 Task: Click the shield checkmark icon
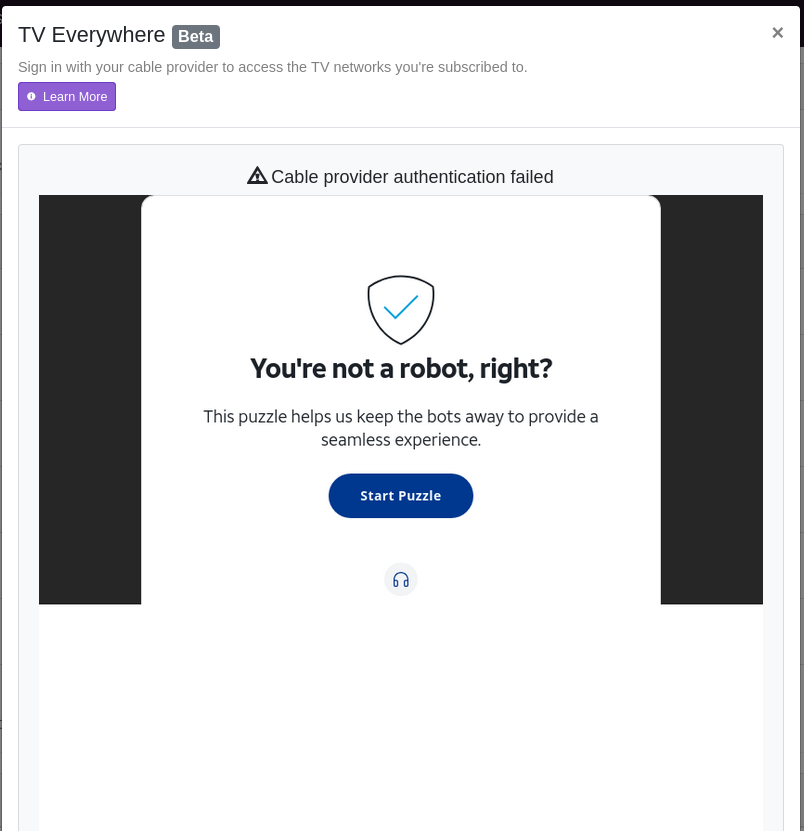[400, 309]
